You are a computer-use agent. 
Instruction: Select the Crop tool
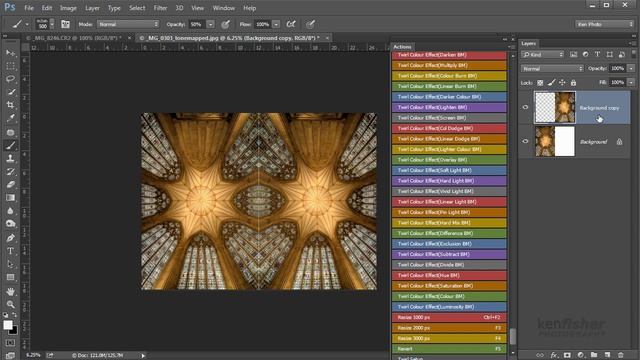(11, 105)
